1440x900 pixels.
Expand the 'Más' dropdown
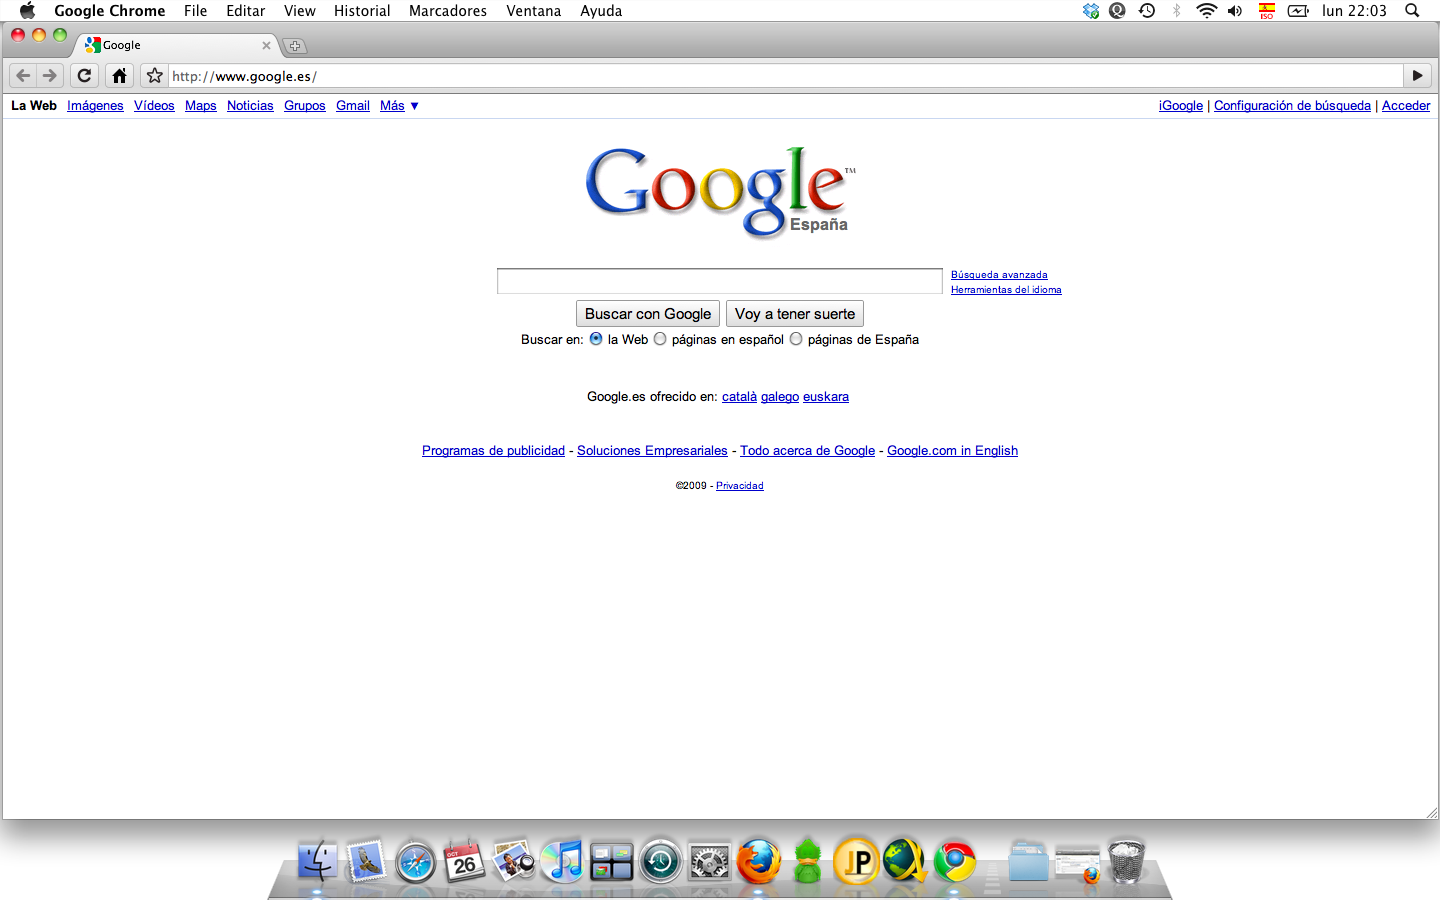399,106
